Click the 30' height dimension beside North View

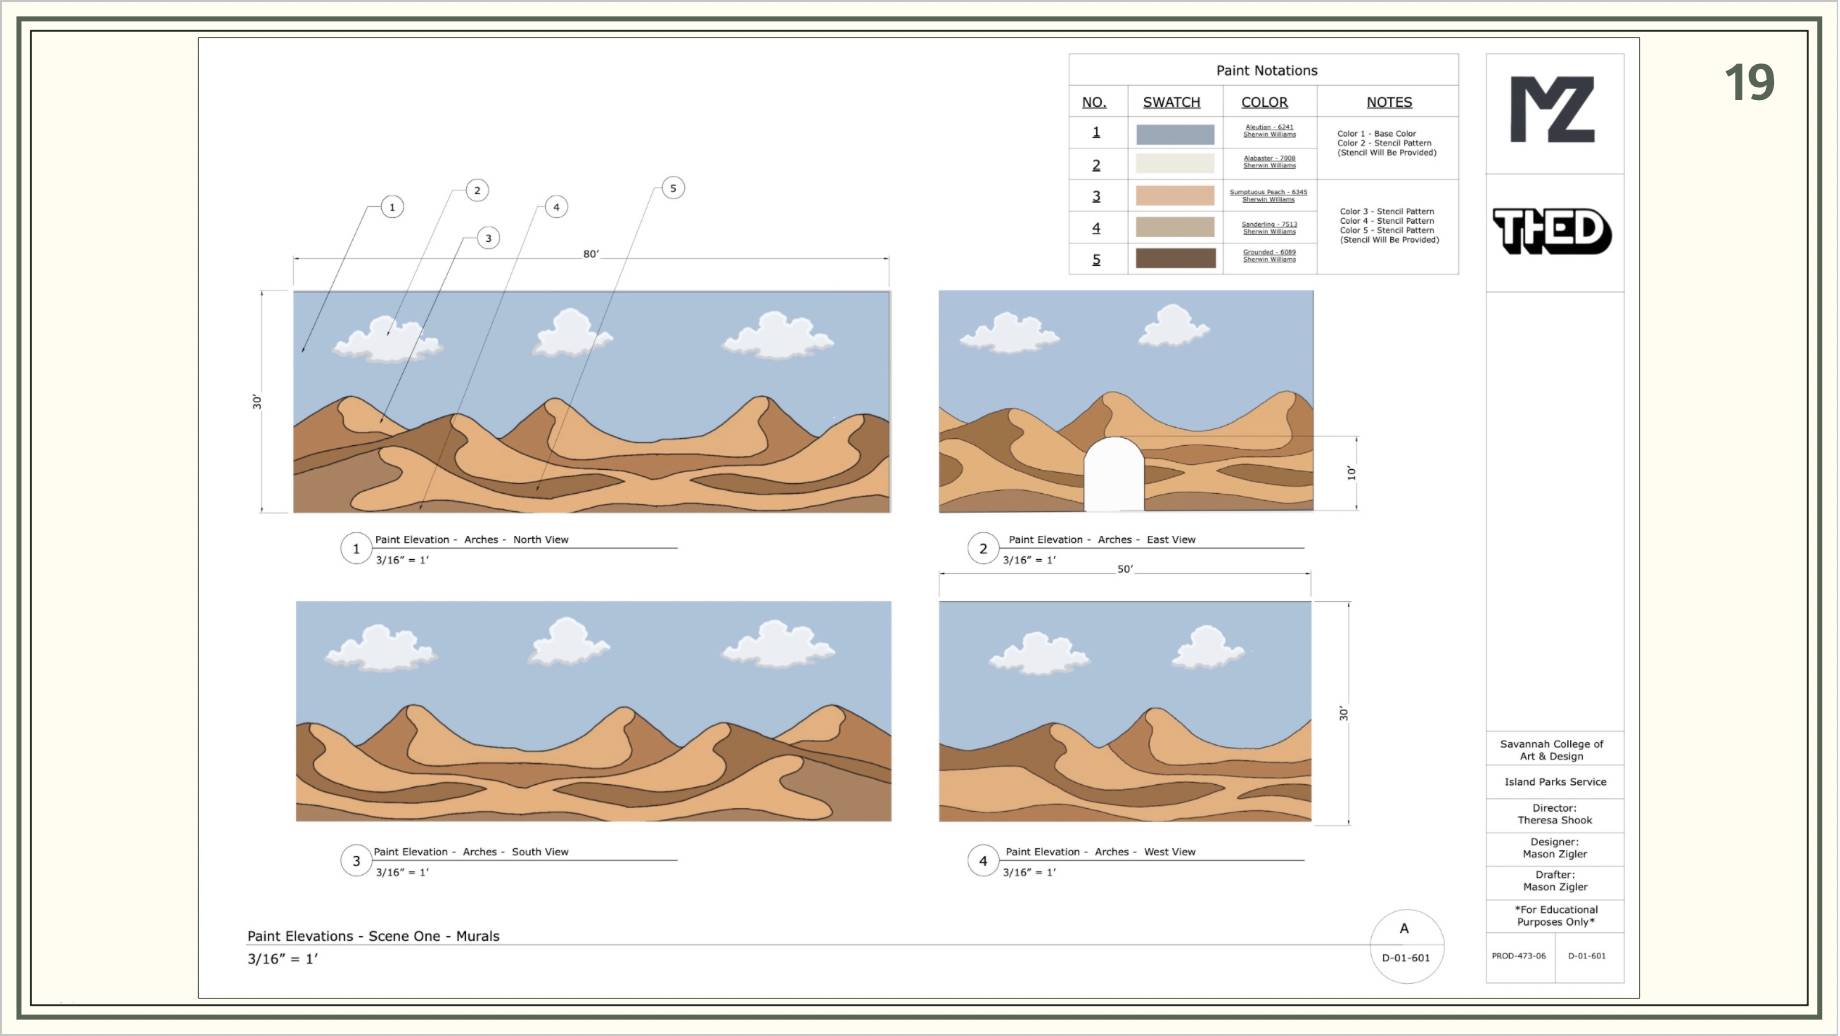(x=257, y=402)
